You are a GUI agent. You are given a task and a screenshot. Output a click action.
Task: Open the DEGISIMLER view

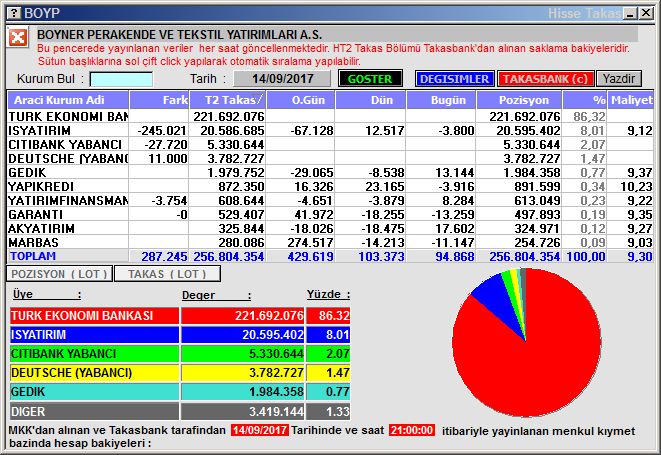tap(454, 79)
